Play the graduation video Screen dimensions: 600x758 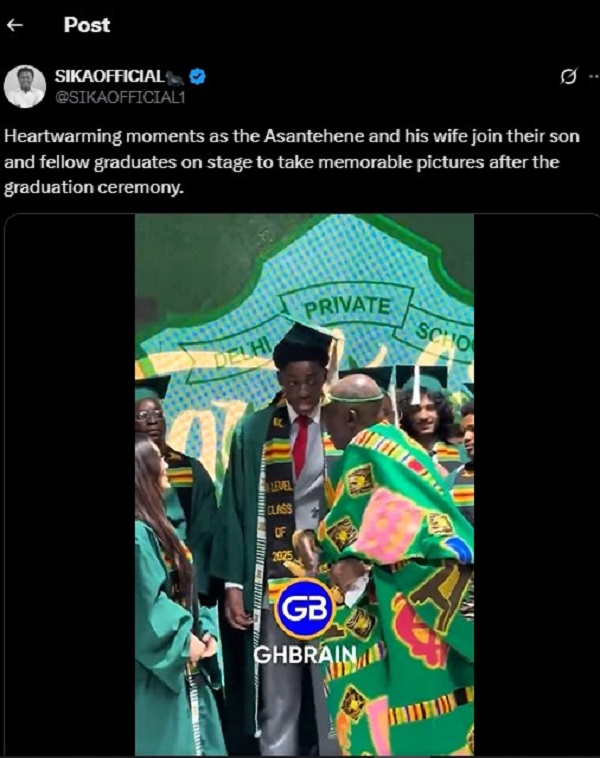click(304, 485)
